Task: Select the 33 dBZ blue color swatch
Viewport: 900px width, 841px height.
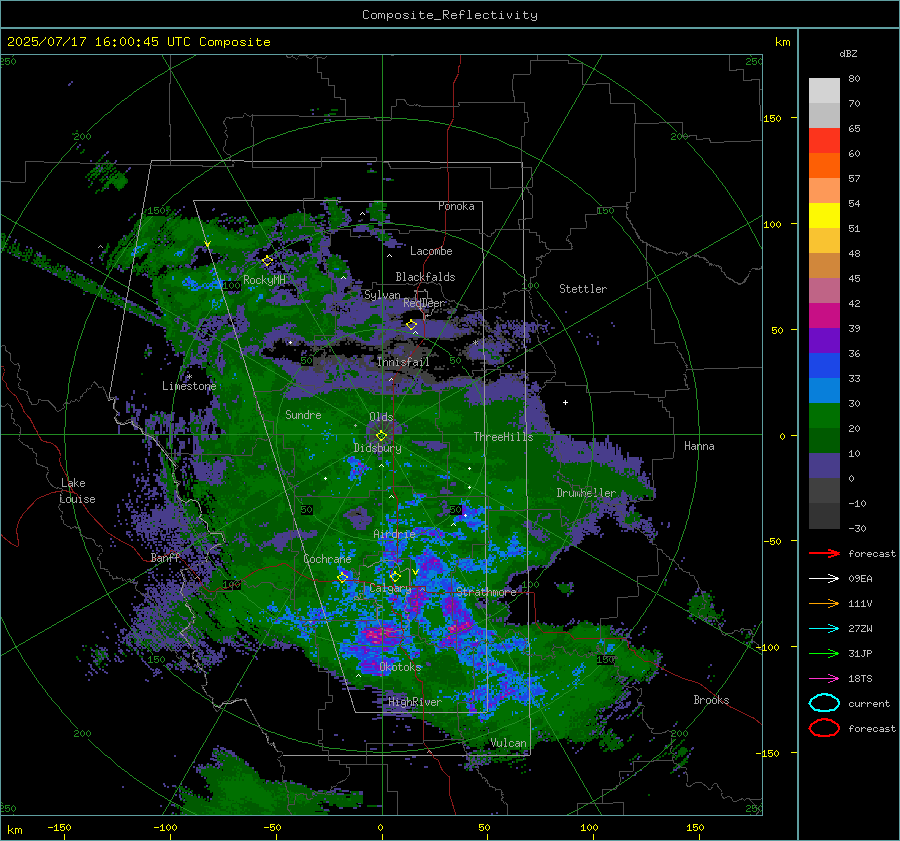Action: coord(824,390)
